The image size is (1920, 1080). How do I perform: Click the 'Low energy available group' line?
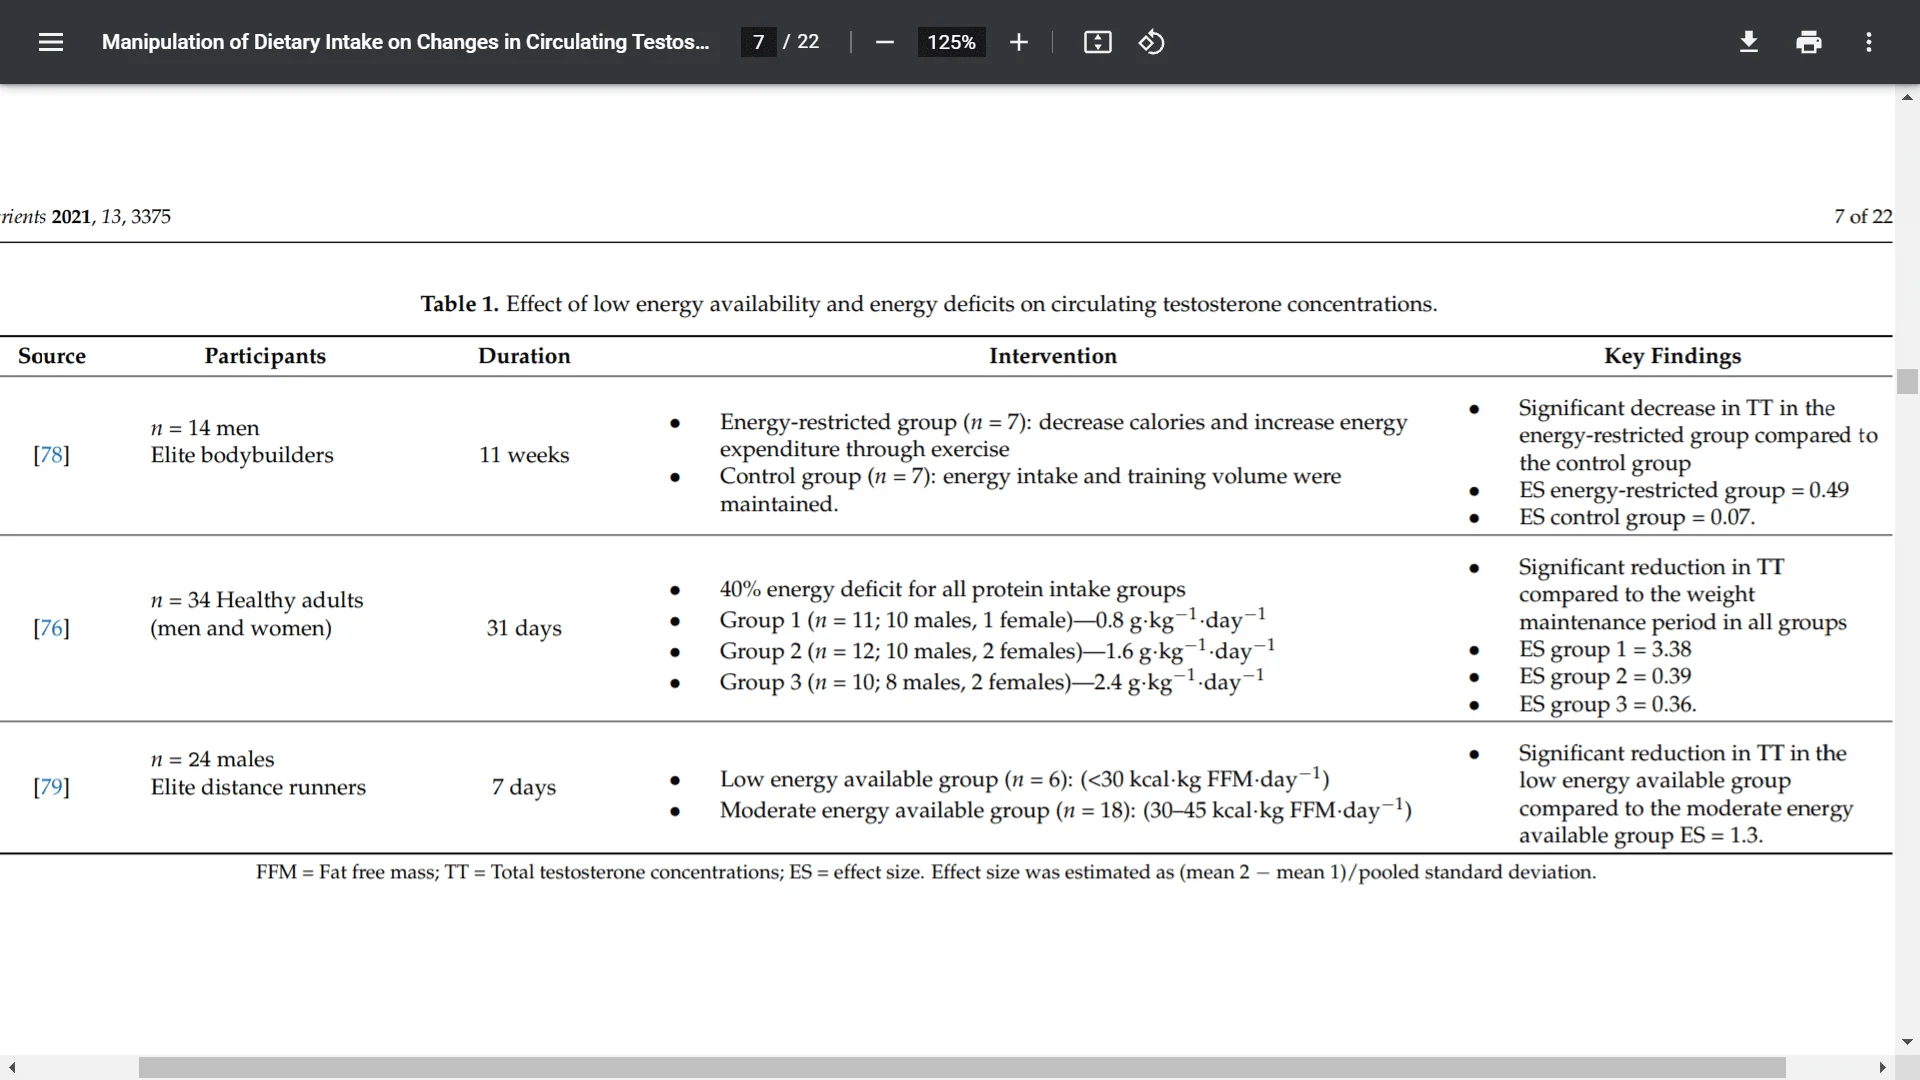coord(1024,778)
